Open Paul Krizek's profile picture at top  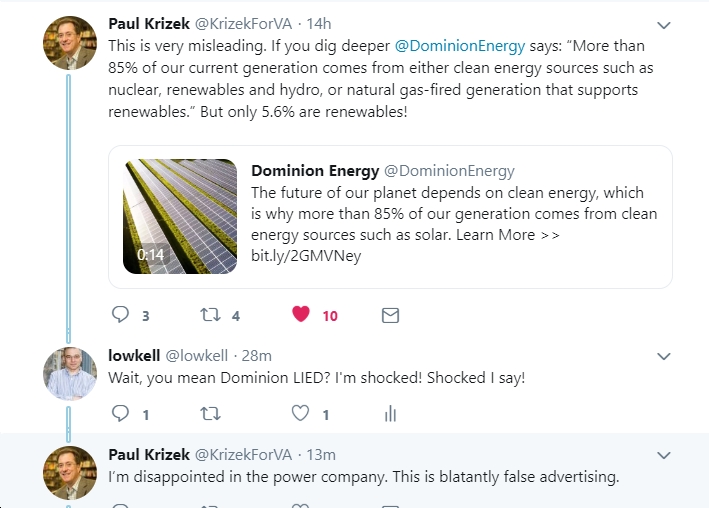[x=70, y=43]
